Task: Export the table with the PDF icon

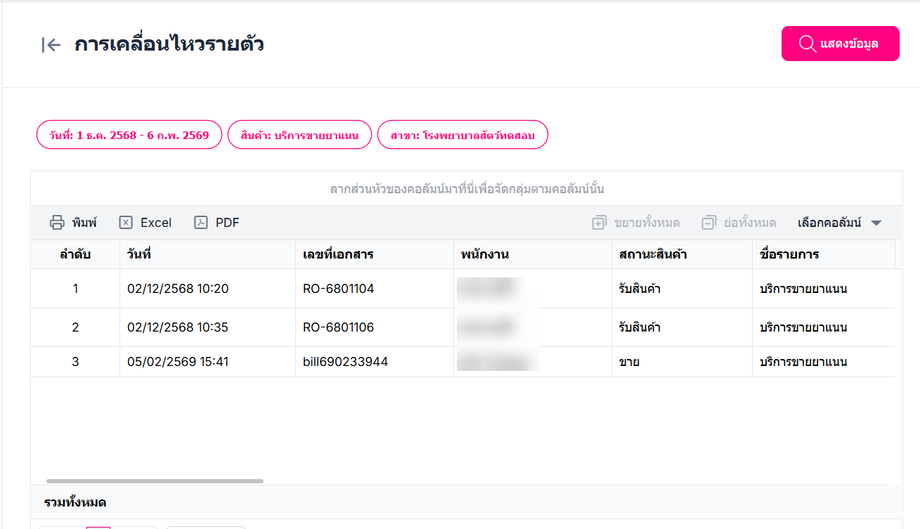Action: pyautogui.click(x=201, y=223)
